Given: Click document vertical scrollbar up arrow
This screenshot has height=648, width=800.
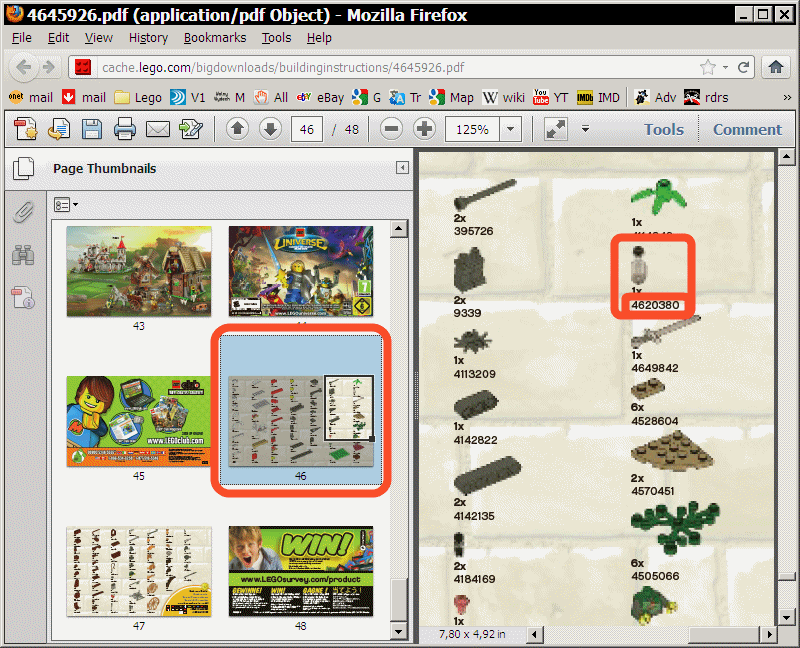Looking at the screenshot, I should click(786, 157).
